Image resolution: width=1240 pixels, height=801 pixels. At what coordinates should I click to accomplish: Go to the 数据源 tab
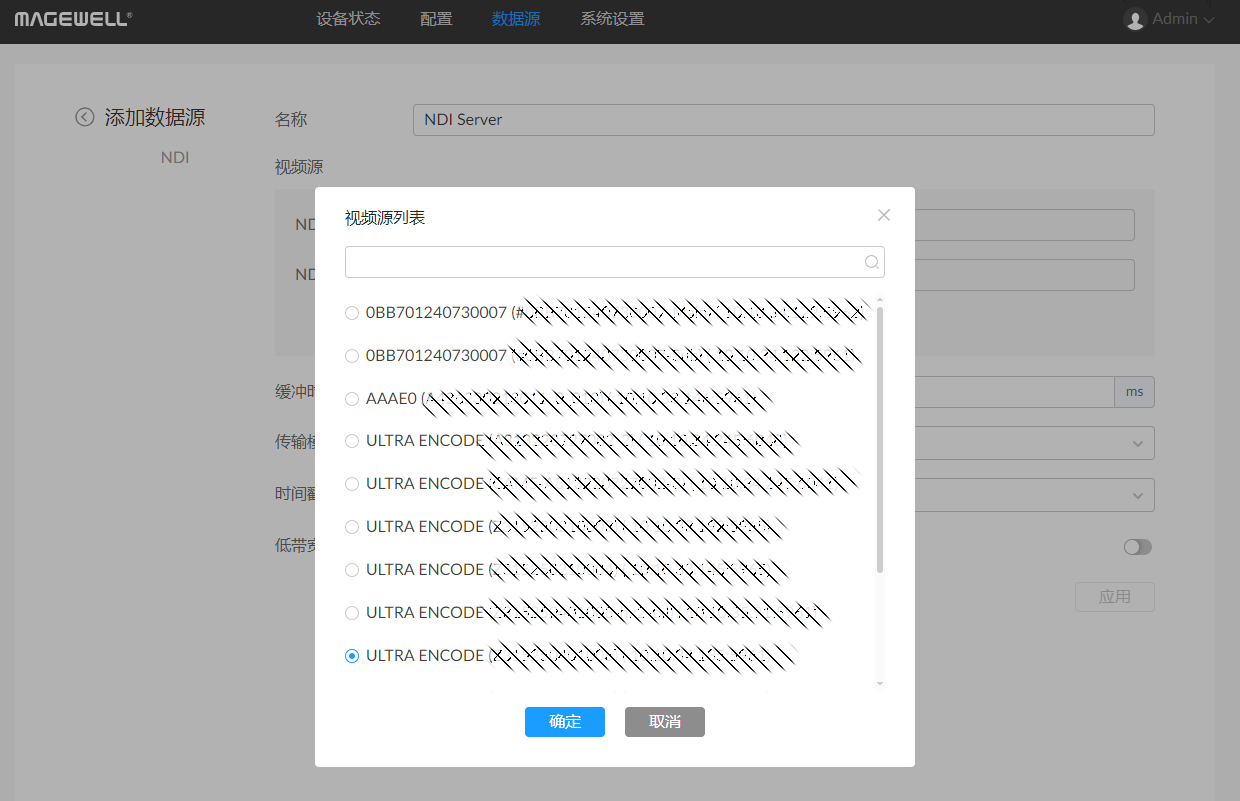516,19
